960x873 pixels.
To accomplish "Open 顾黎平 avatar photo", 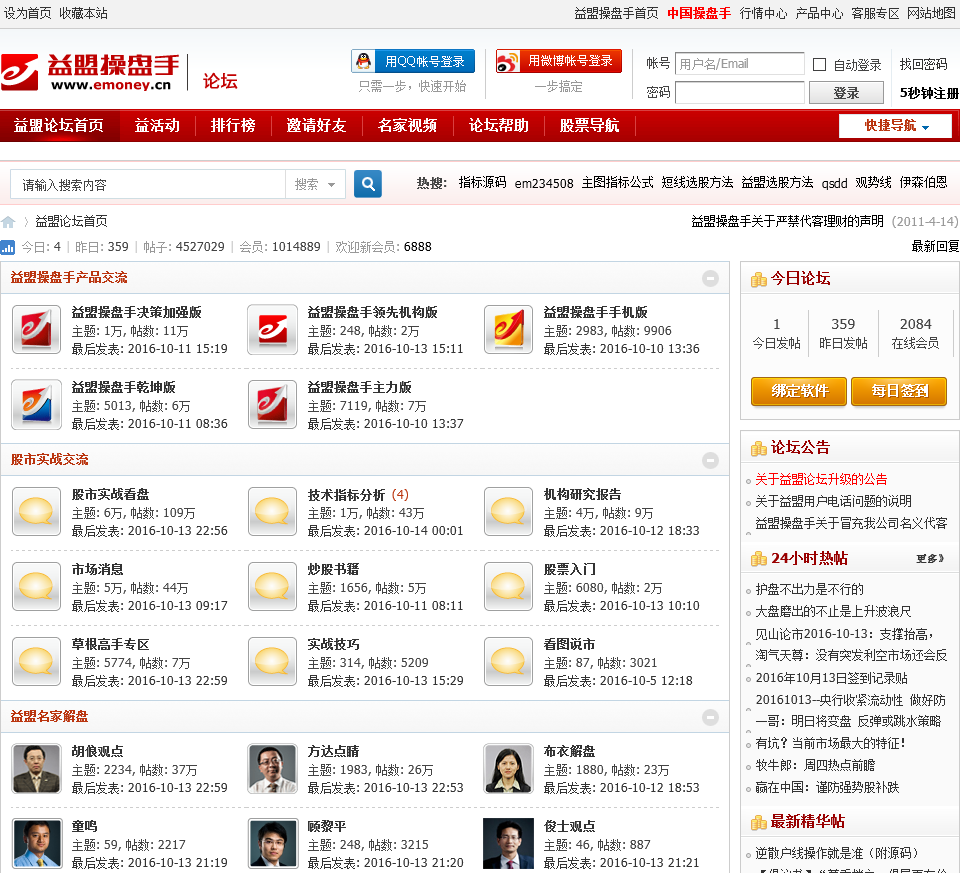I will tap(272, 844).
